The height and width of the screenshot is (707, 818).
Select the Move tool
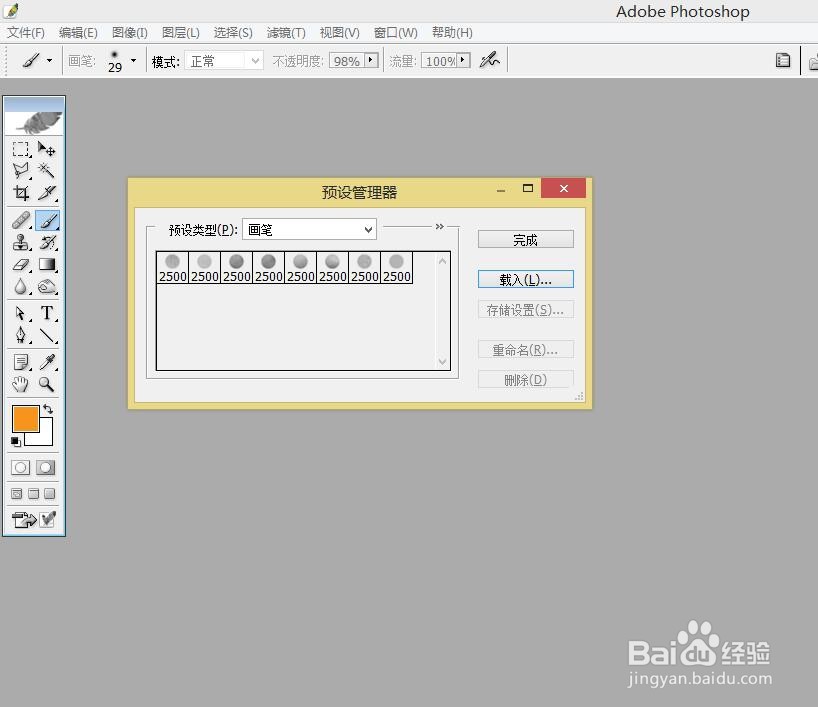tap(46, 149)
